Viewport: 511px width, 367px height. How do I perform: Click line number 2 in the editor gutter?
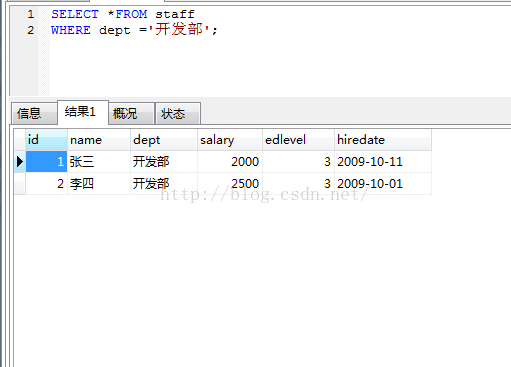click(x=31, y=30)
